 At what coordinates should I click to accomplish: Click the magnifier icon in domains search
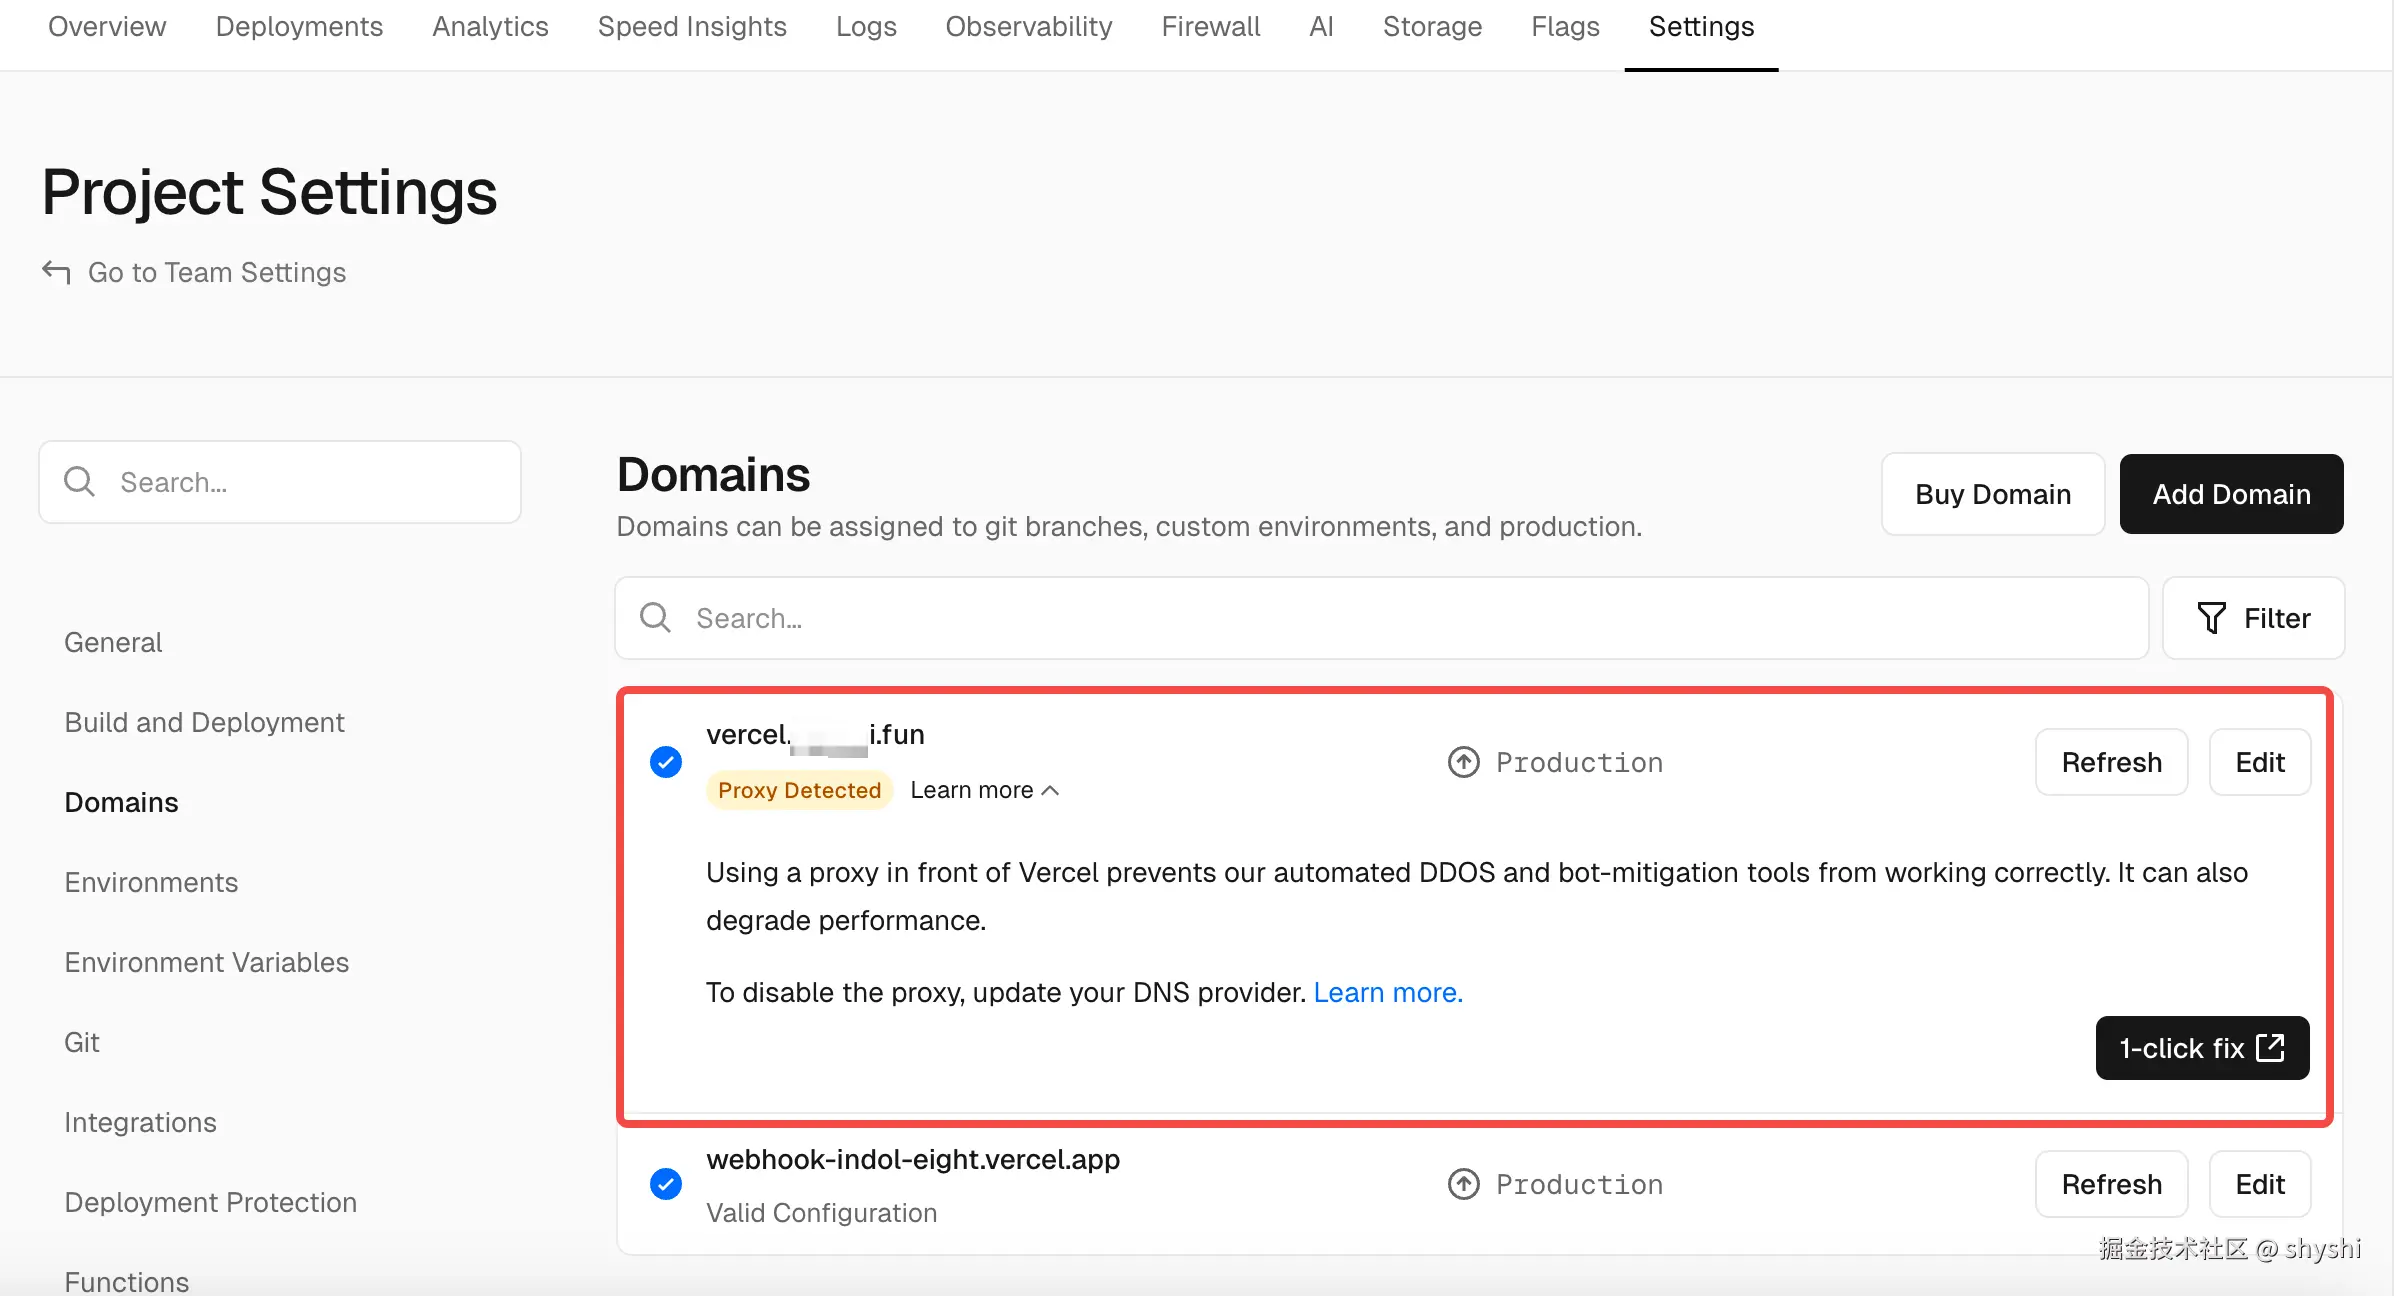click(655, 618)
